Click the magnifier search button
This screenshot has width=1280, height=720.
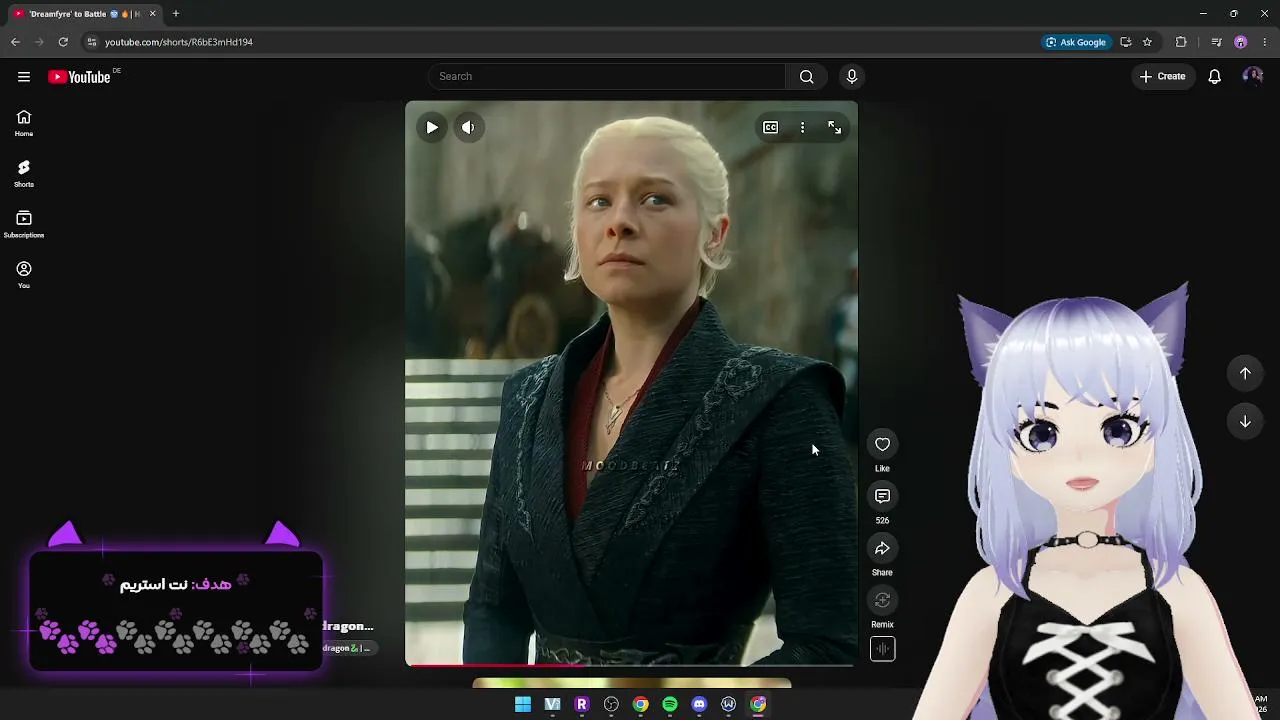coord(806,77)
